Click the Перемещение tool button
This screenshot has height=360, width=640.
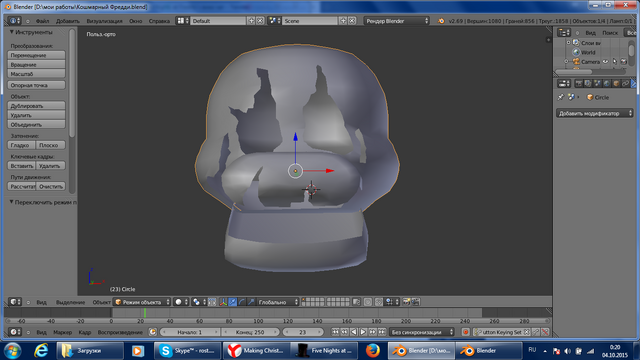(36, 55)
